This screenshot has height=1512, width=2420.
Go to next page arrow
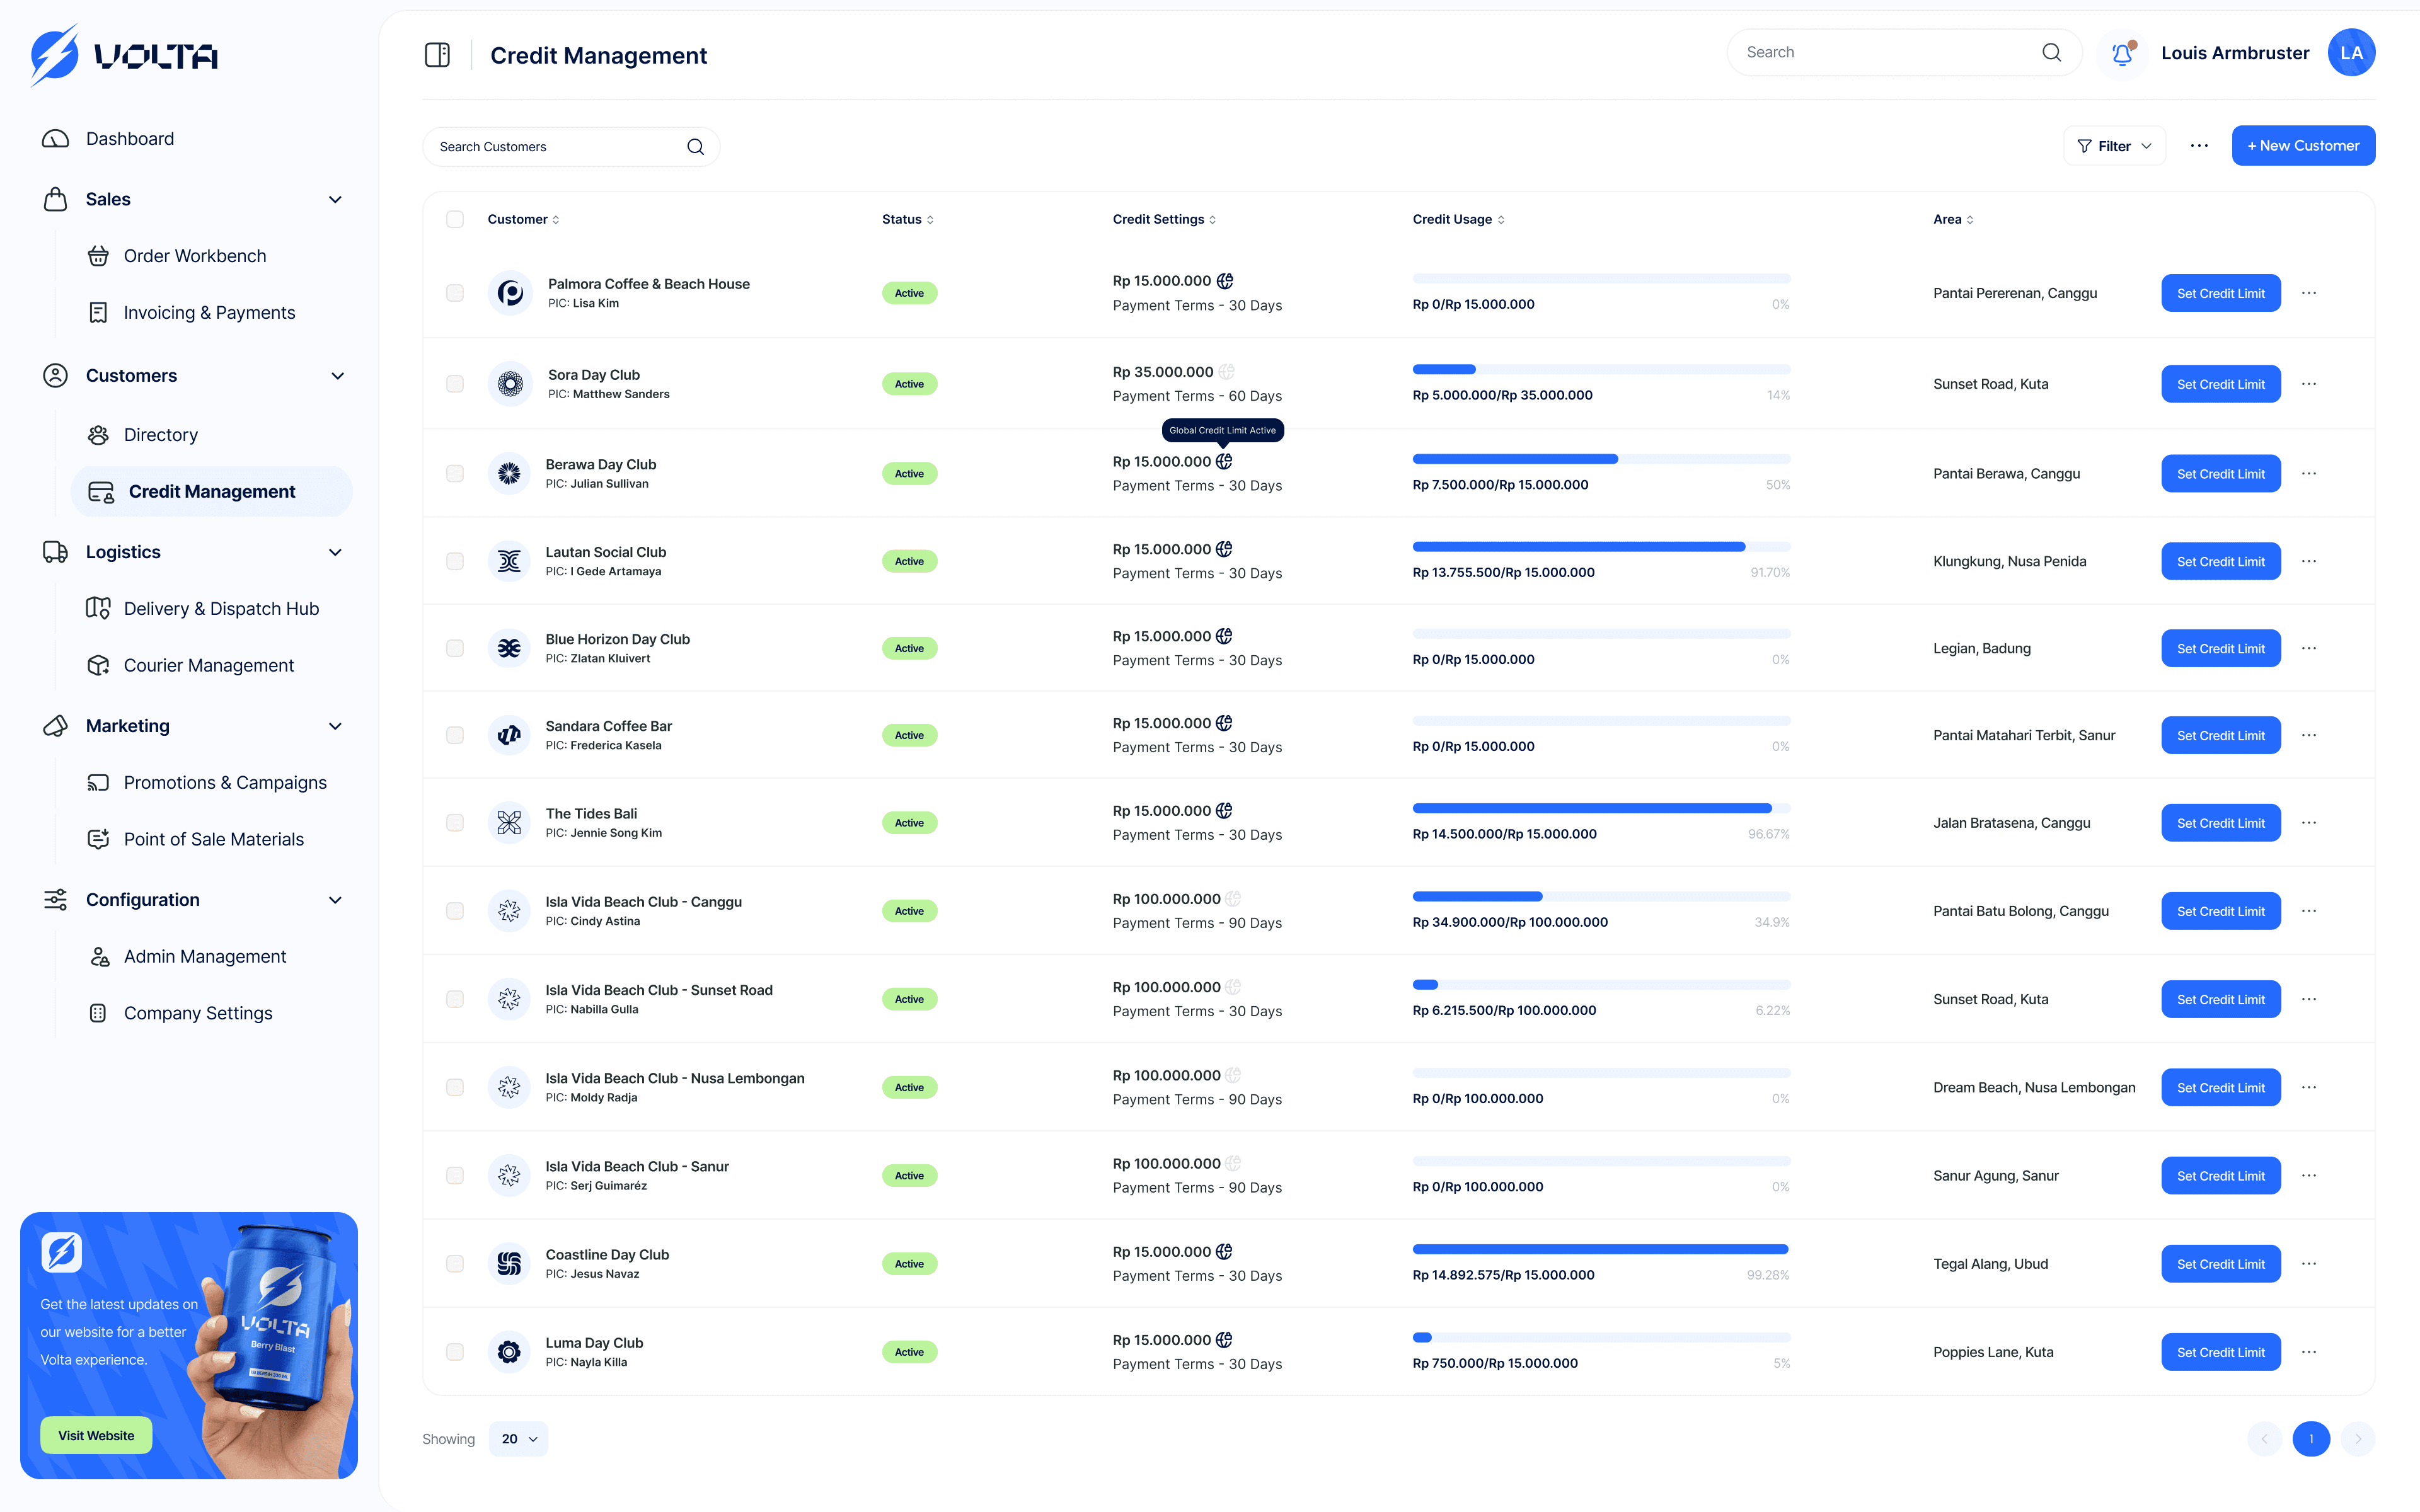2358,1439
